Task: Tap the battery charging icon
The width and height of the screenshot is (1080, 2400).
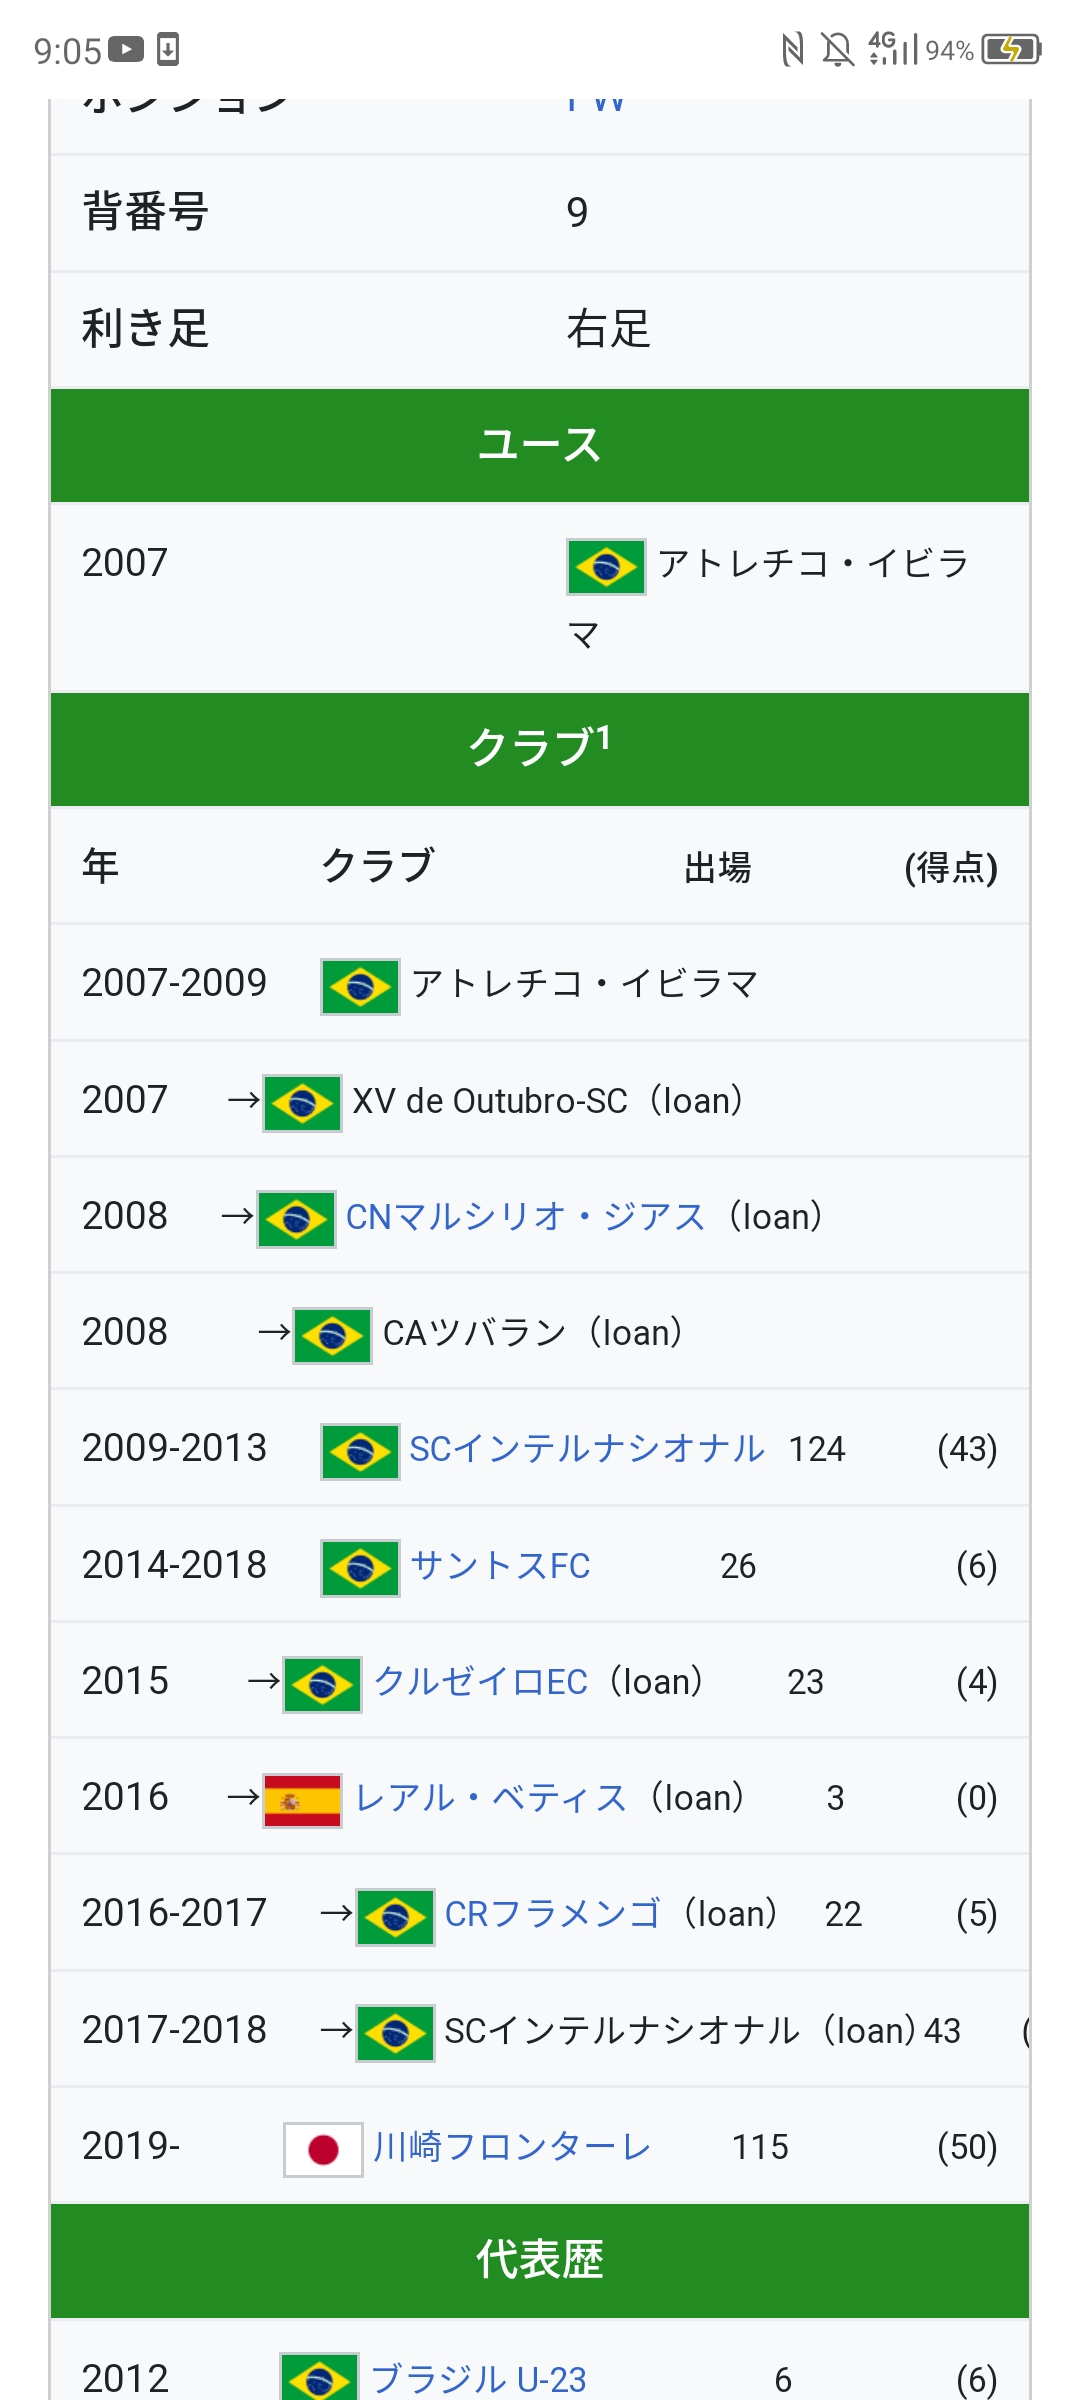Action: (x=1012, y=49)
